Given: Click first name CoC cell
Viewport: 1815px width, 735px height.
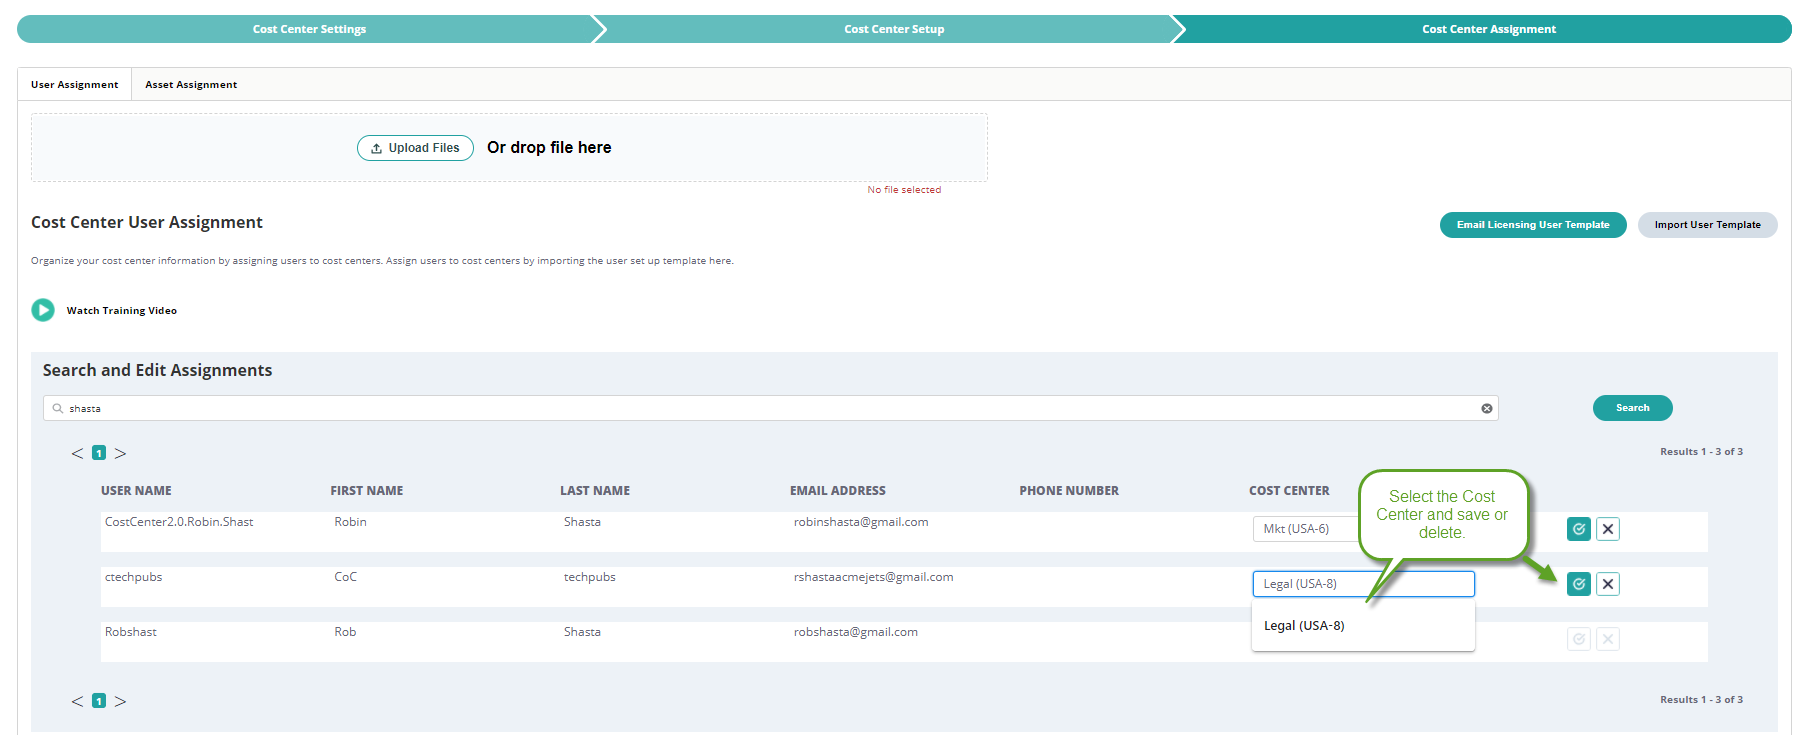Looking at the screenshot, I should [345, 577].
